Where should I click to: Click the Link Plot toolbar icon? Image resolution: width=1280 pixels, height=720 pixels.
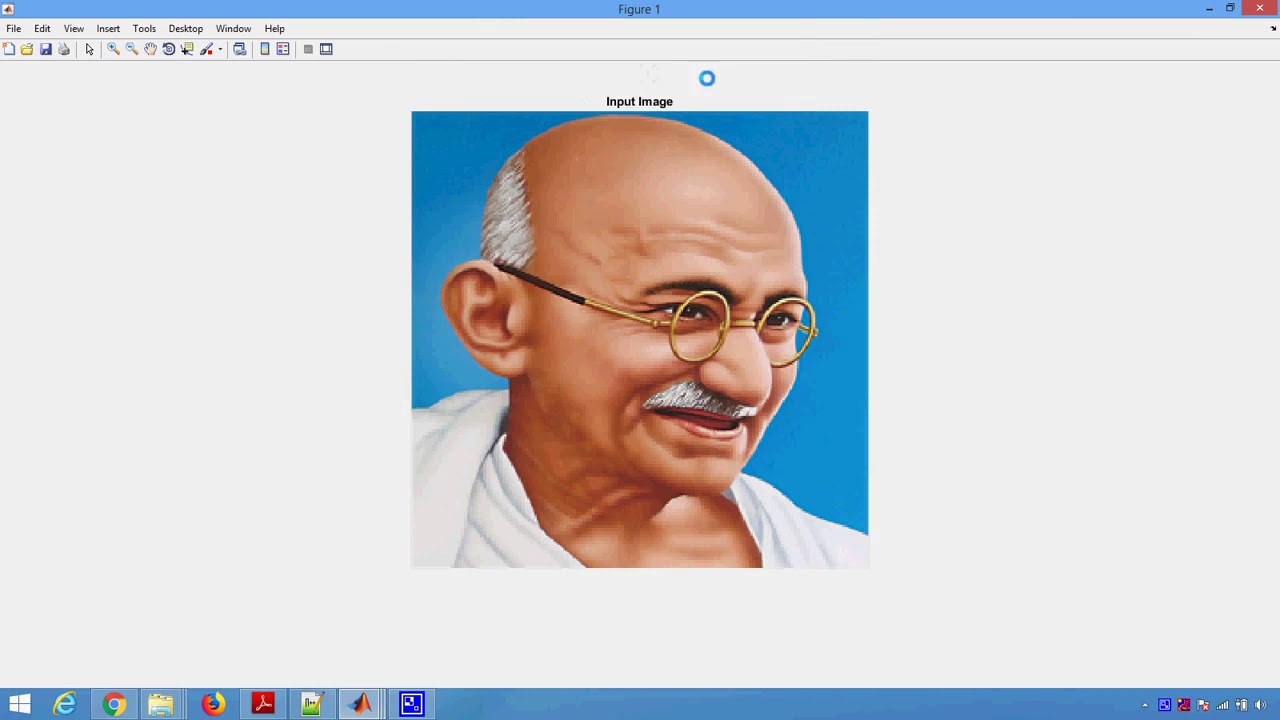pyautogui.click(x=240, y=49)
